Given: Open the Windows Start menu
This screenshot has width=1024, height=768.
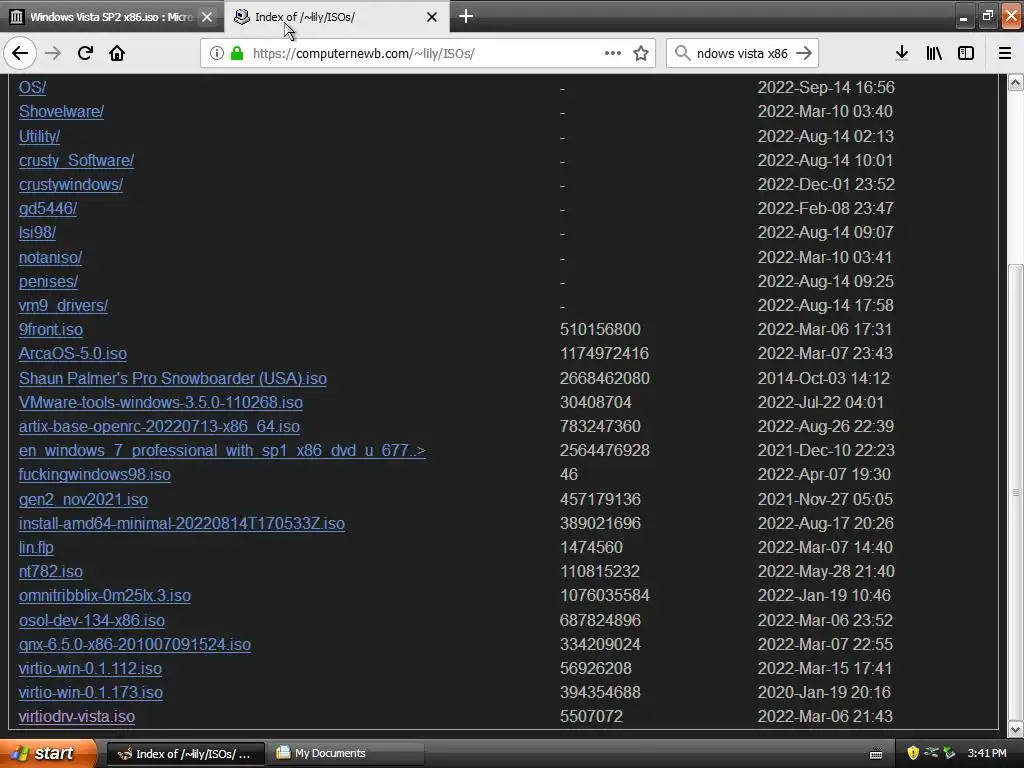Looking at the screenshot, I should point(48,753).
